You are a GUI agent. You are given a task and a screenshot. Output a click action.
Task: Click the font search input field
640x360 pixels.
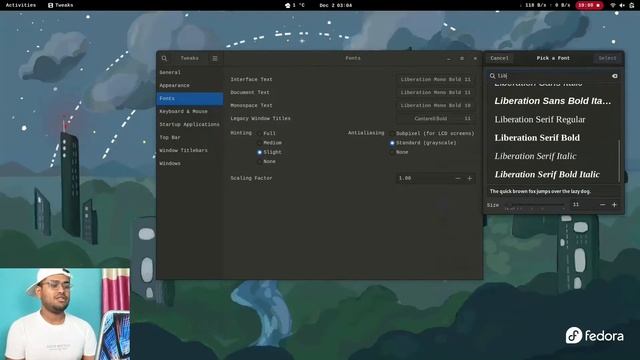pos(553,76)
